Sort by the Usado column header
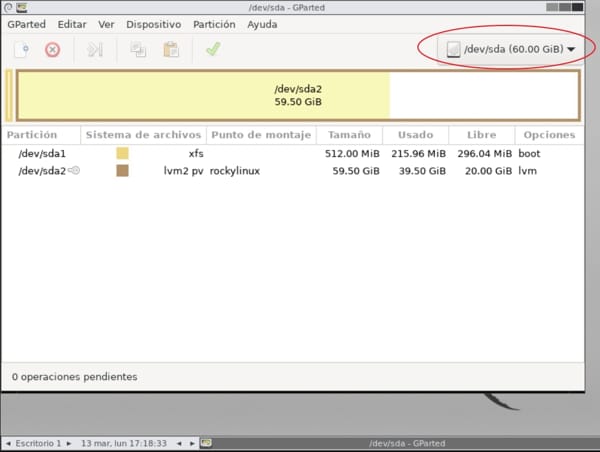This screenshot has height=452, width=600. click(x=416, y=135)
